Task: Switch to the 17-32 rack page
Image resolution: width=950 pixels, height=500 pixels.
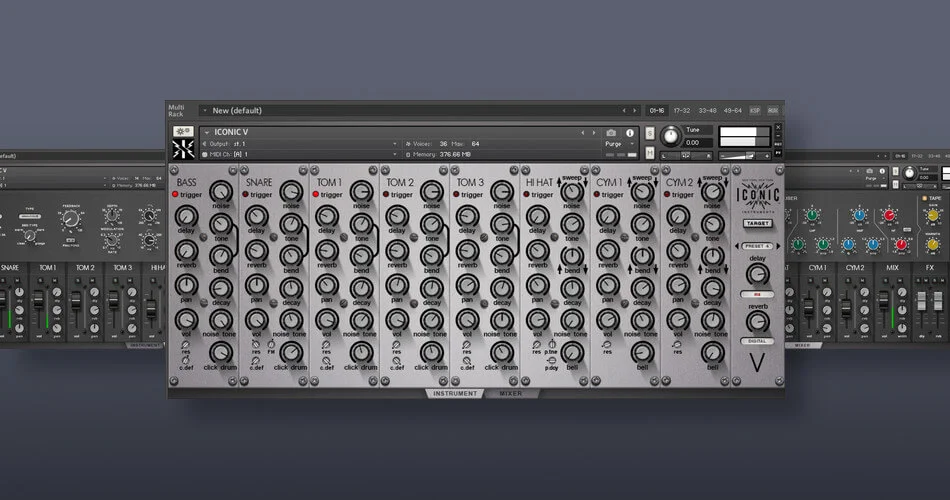Action: [682, 111]
